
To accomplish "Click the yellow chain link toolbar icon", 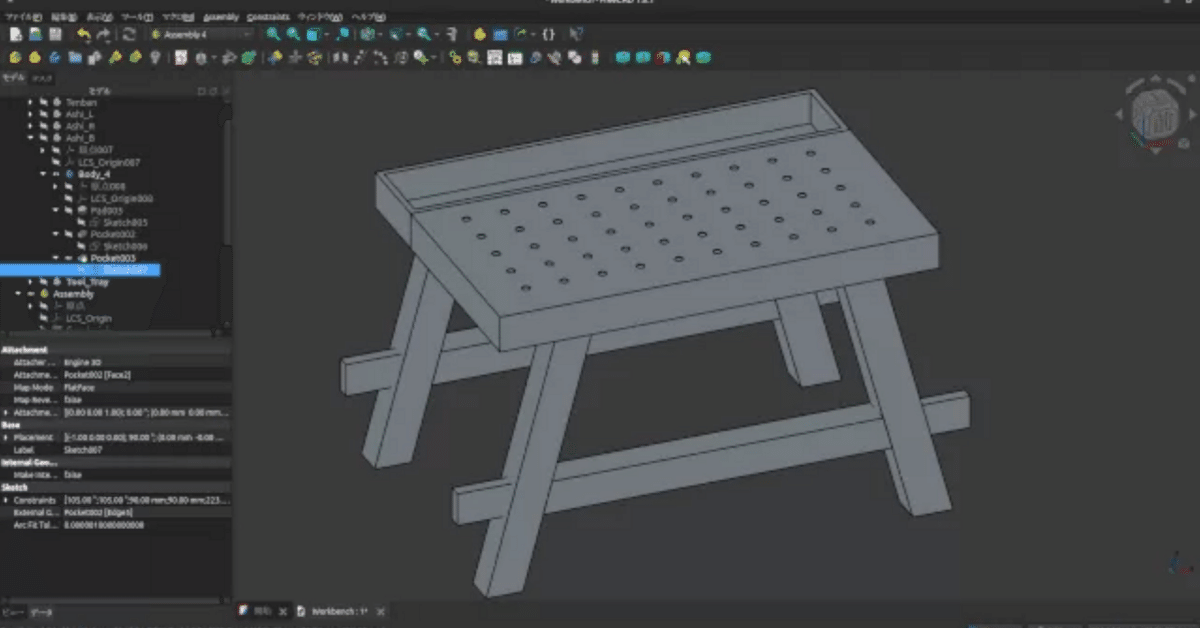I will pyautogui.click(x=456, y=58).
